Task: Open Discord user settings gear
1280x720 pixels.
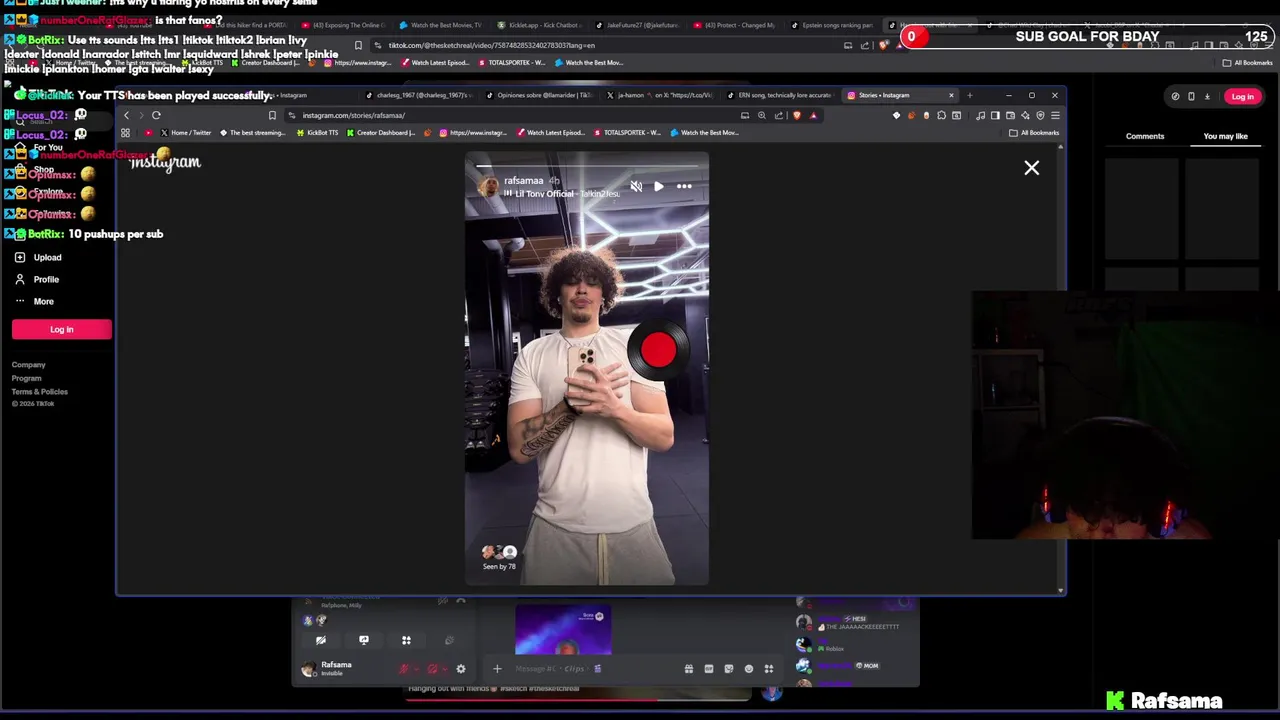Action: [461, 669]
